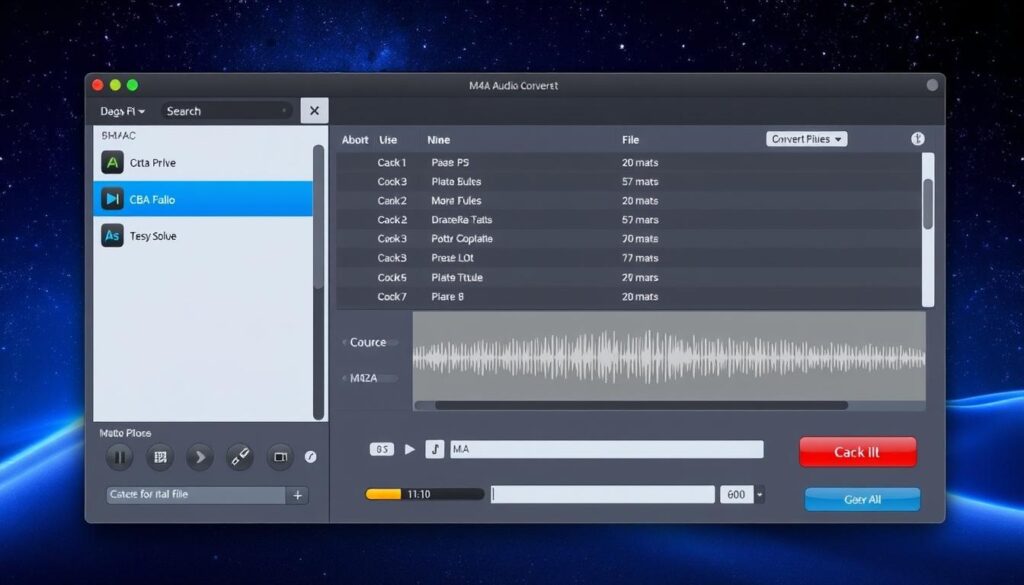The width and height of the screenshot is (1024, 585).
Task: Click the small white circular icon after toolbar
Action: tap(310, 457)
